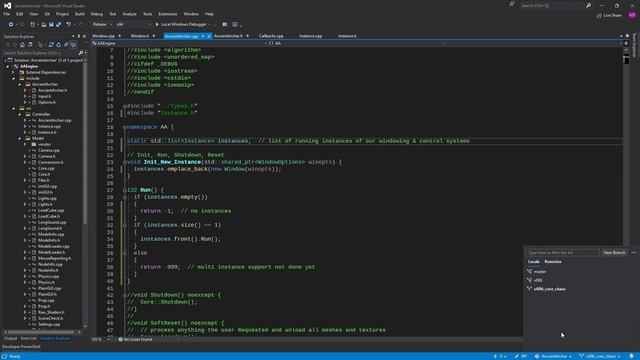Select the v006_core_chaos branch in list
Screen dimensions: 640x360
(549, 289)
